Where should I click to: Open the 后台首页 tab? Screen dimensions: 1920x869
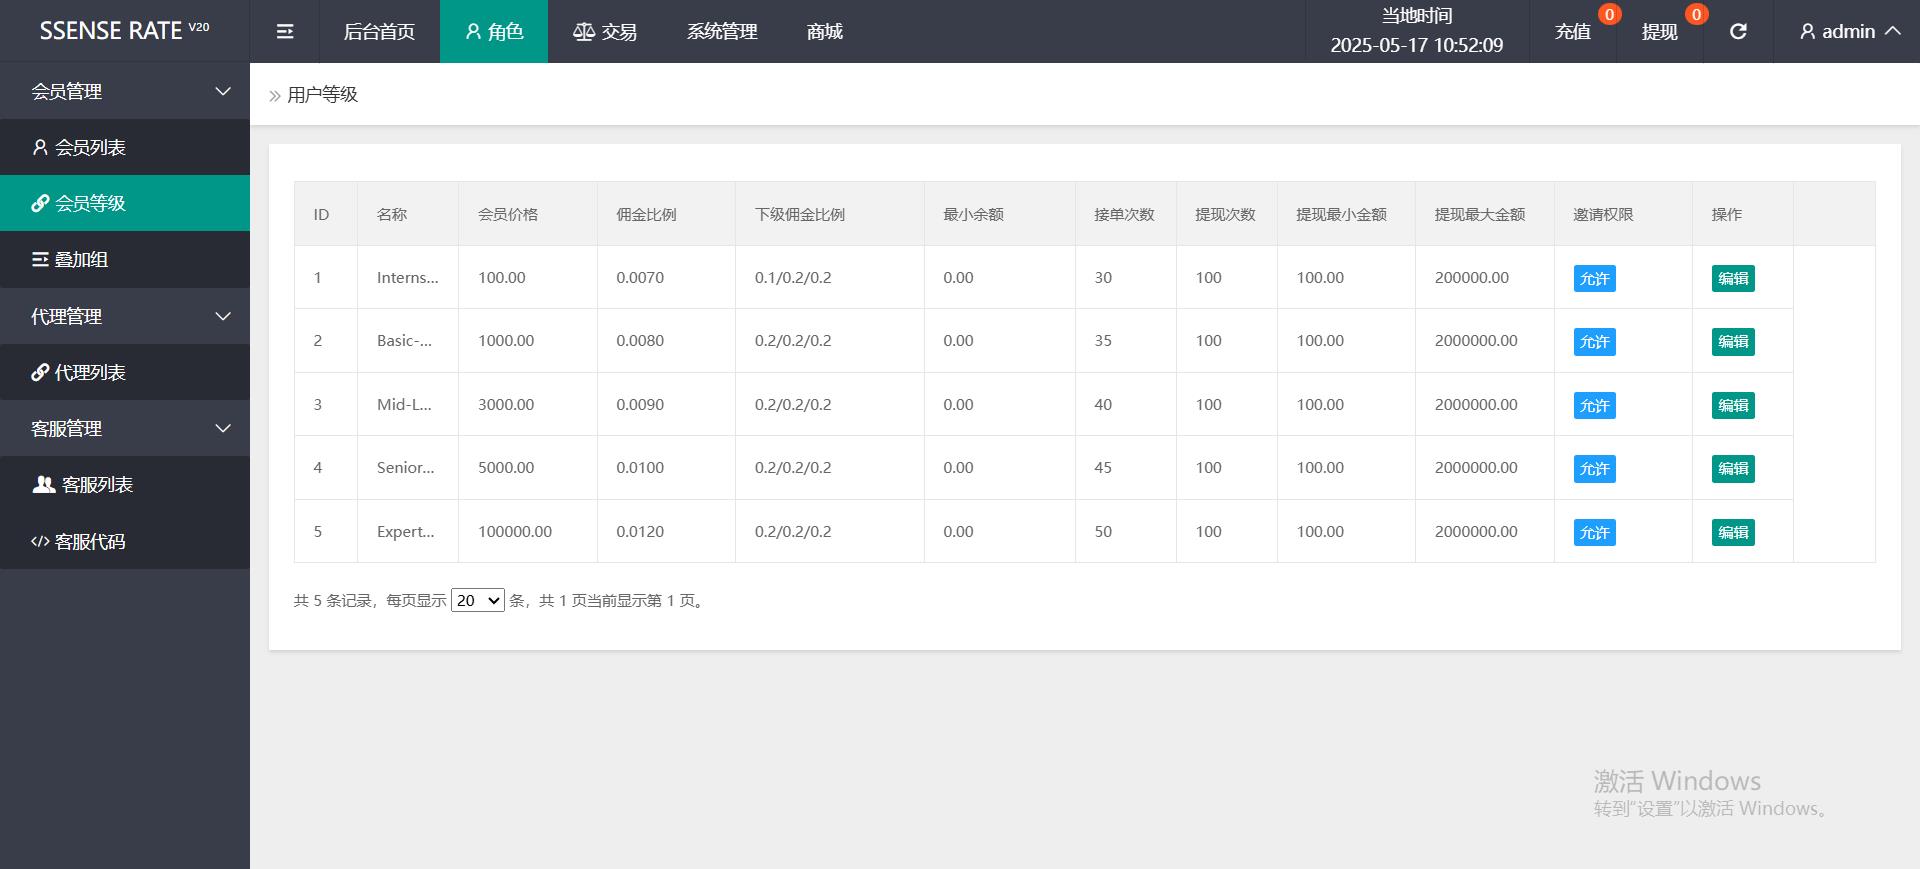(379, 32)
